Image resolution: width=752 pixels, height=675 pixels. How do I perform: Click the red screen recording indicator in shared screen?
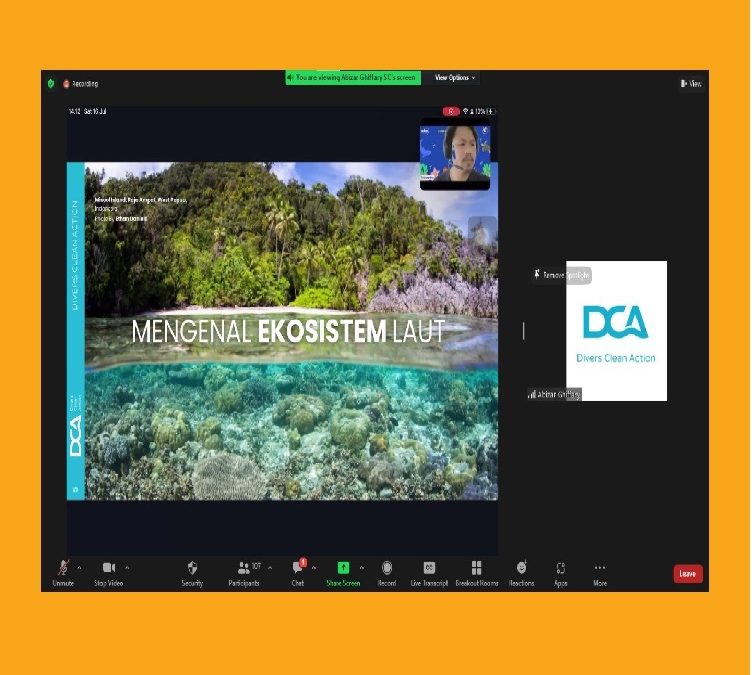point(451,112)
